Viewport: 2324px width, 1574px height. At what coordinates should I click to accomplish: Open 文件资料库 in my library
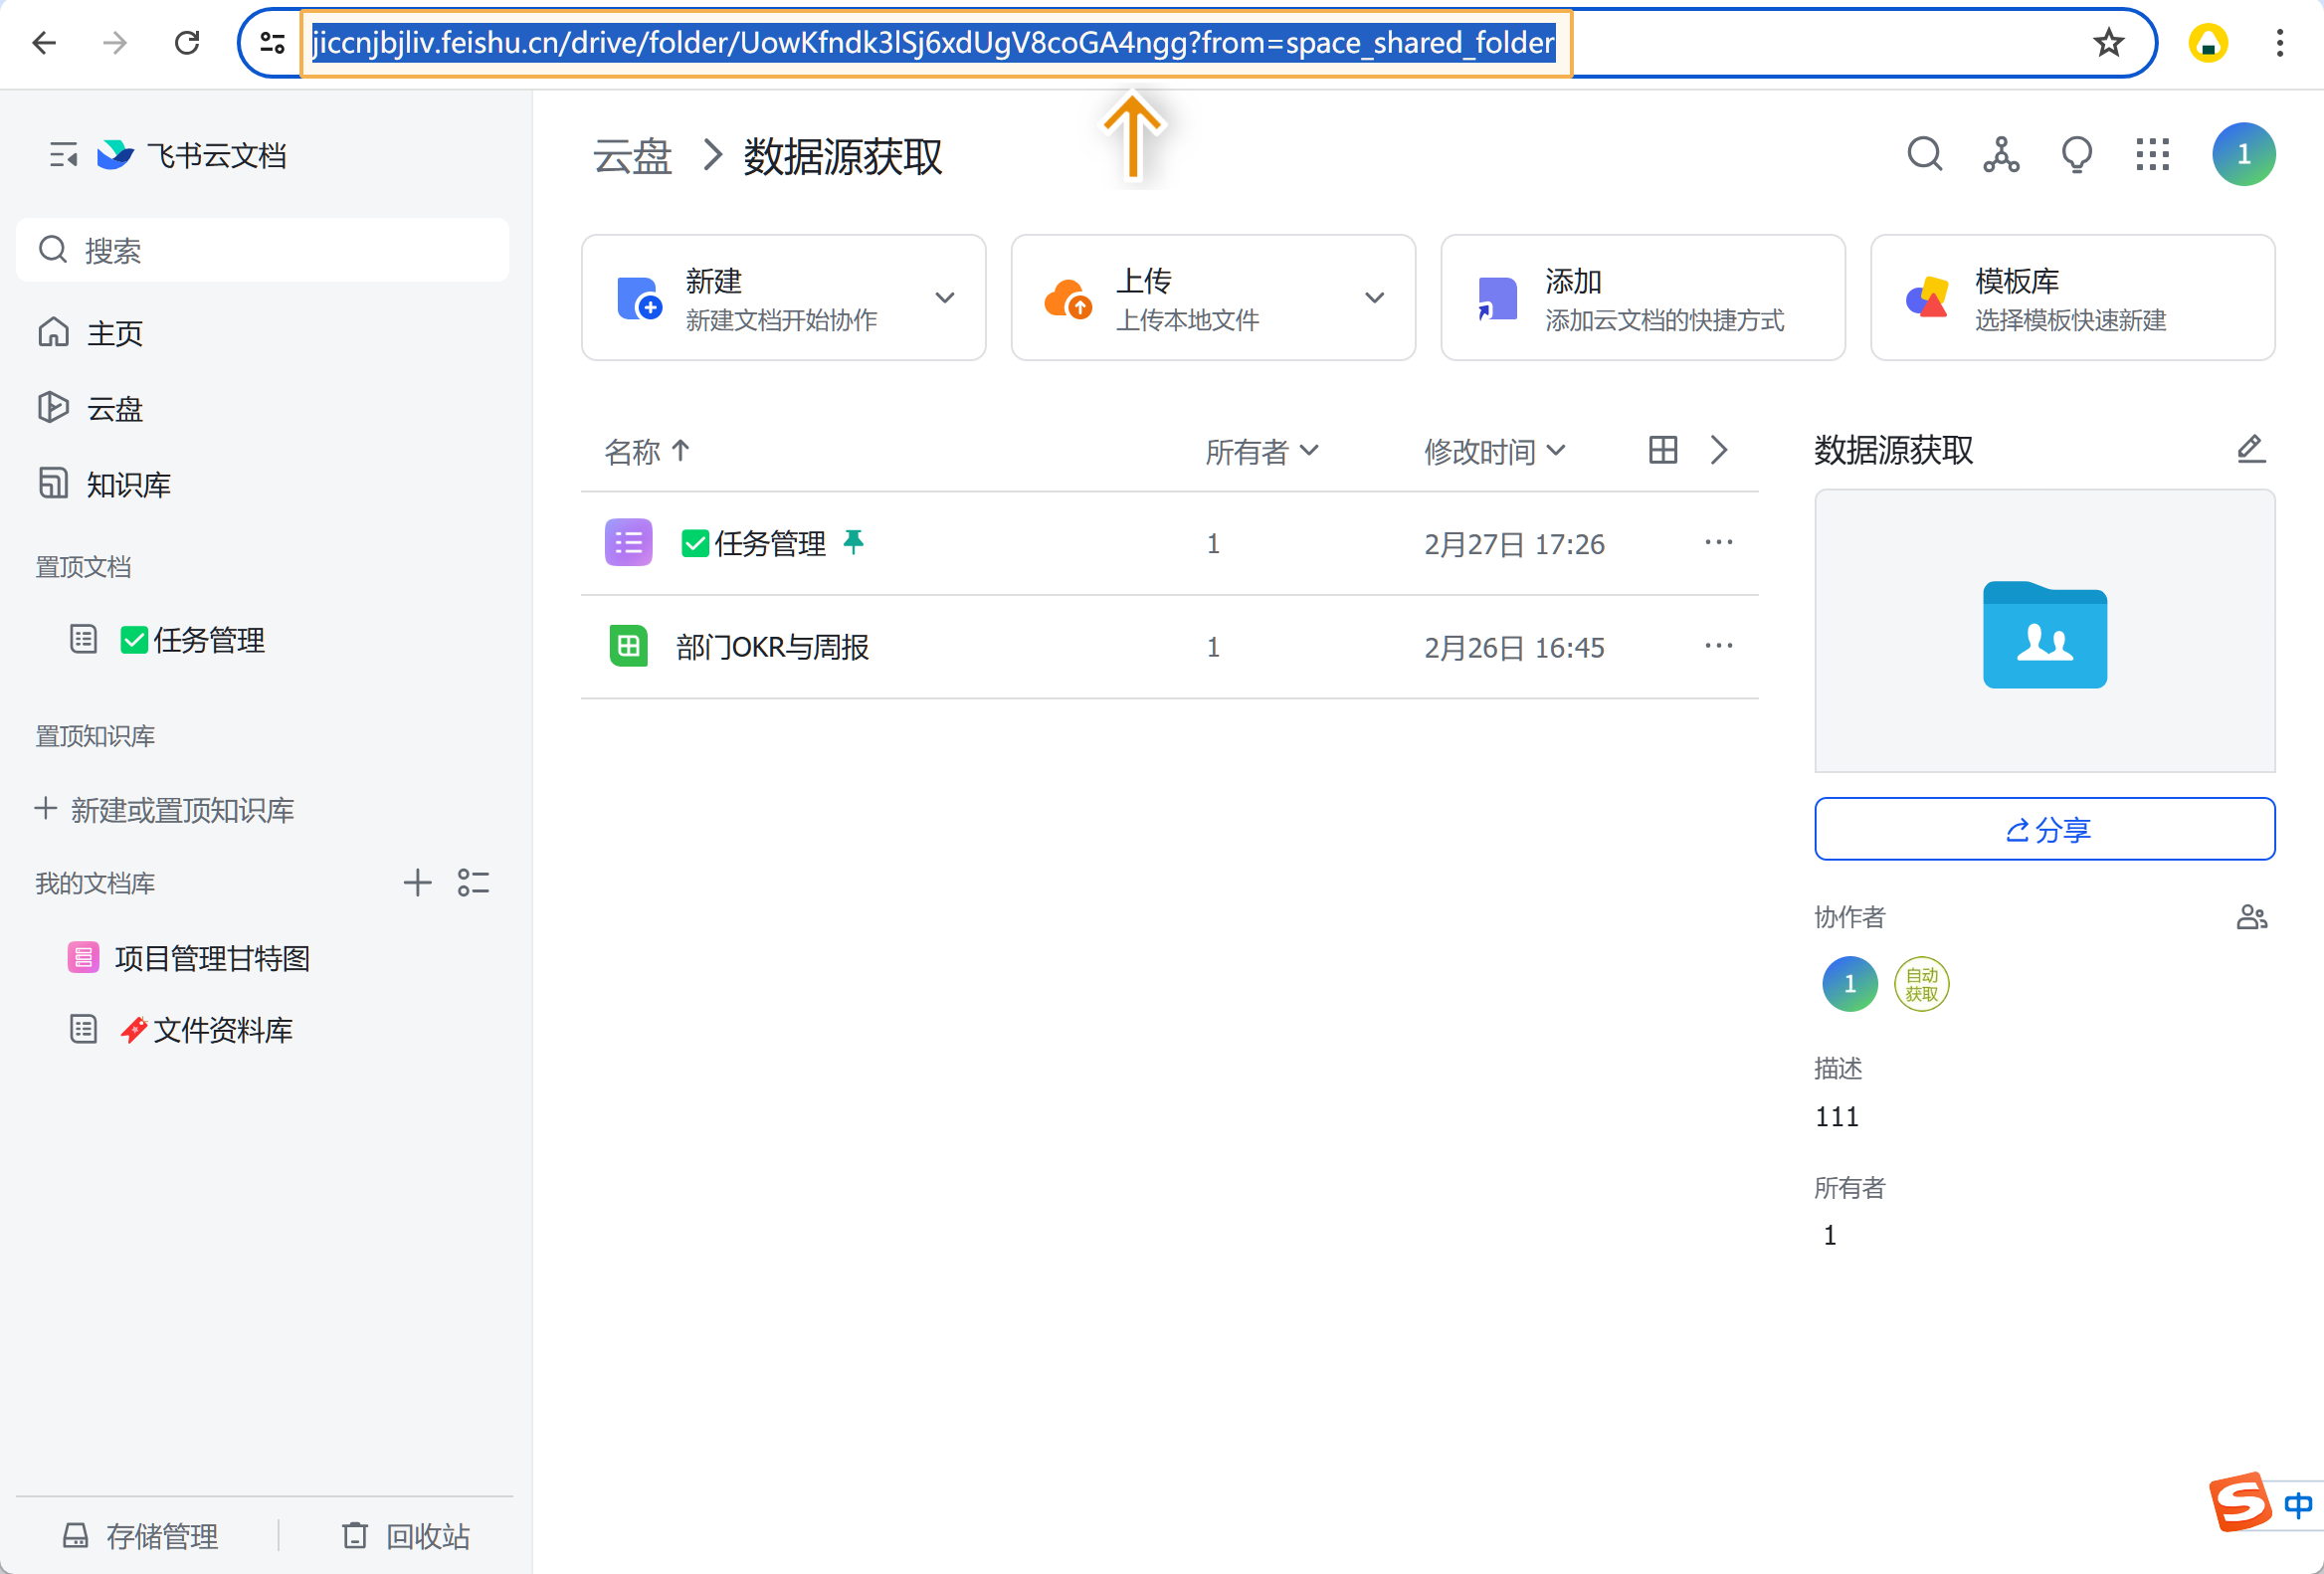pyautogui.click(x=262, y=1030)
